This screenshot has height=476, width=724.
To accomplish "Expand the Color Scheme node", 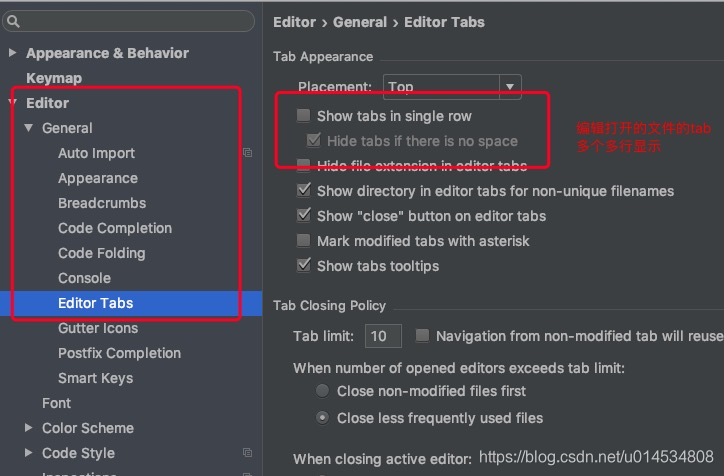I will (x=29, y=428).
